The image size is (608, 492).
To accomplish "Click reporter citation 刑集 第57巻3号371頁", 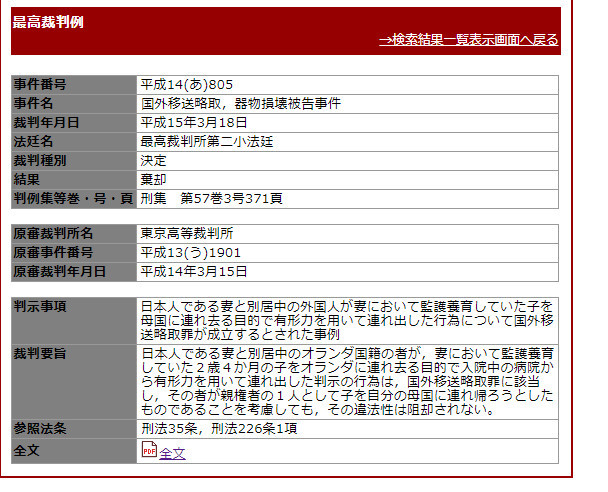I will [x=211, y=199].
